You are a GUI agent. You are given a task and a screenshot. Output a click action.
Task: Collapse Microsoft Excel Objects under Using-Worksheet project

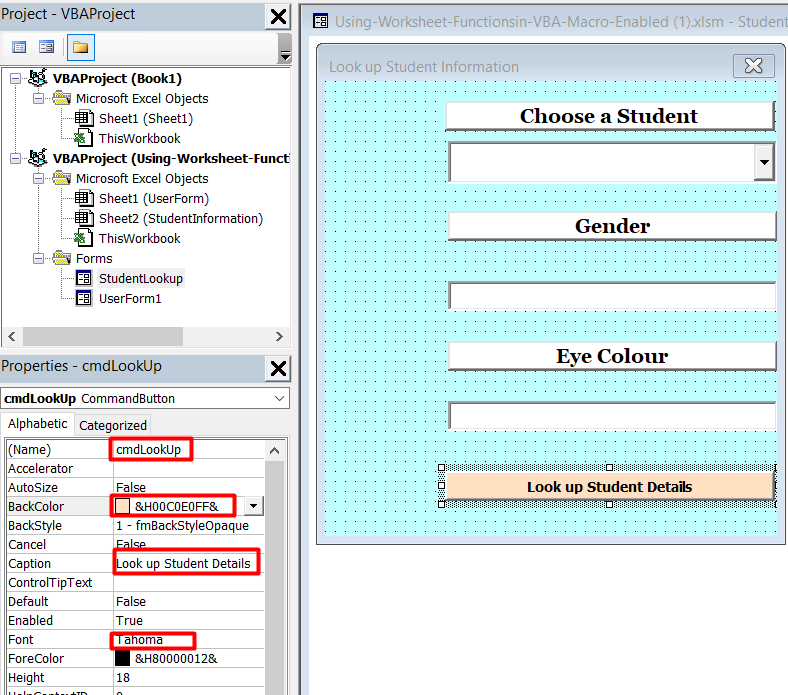tap(38, 178)
